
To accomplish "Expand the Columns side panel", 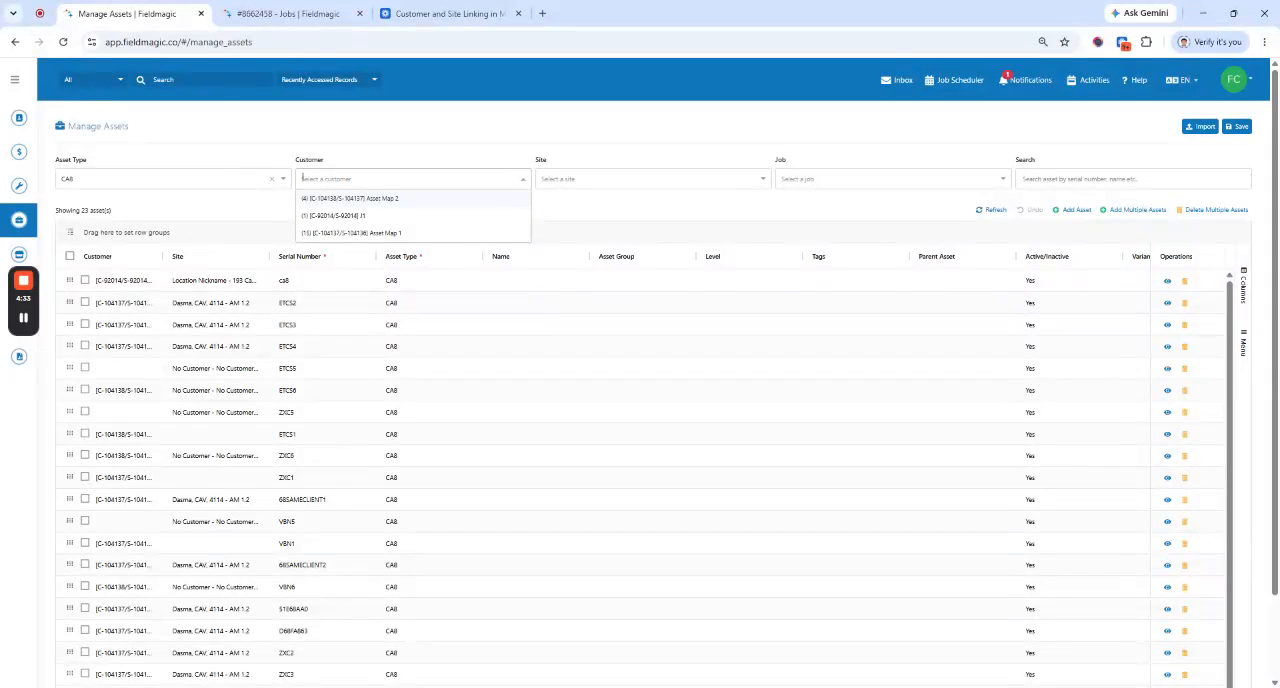I will (x=1243, y=285).
